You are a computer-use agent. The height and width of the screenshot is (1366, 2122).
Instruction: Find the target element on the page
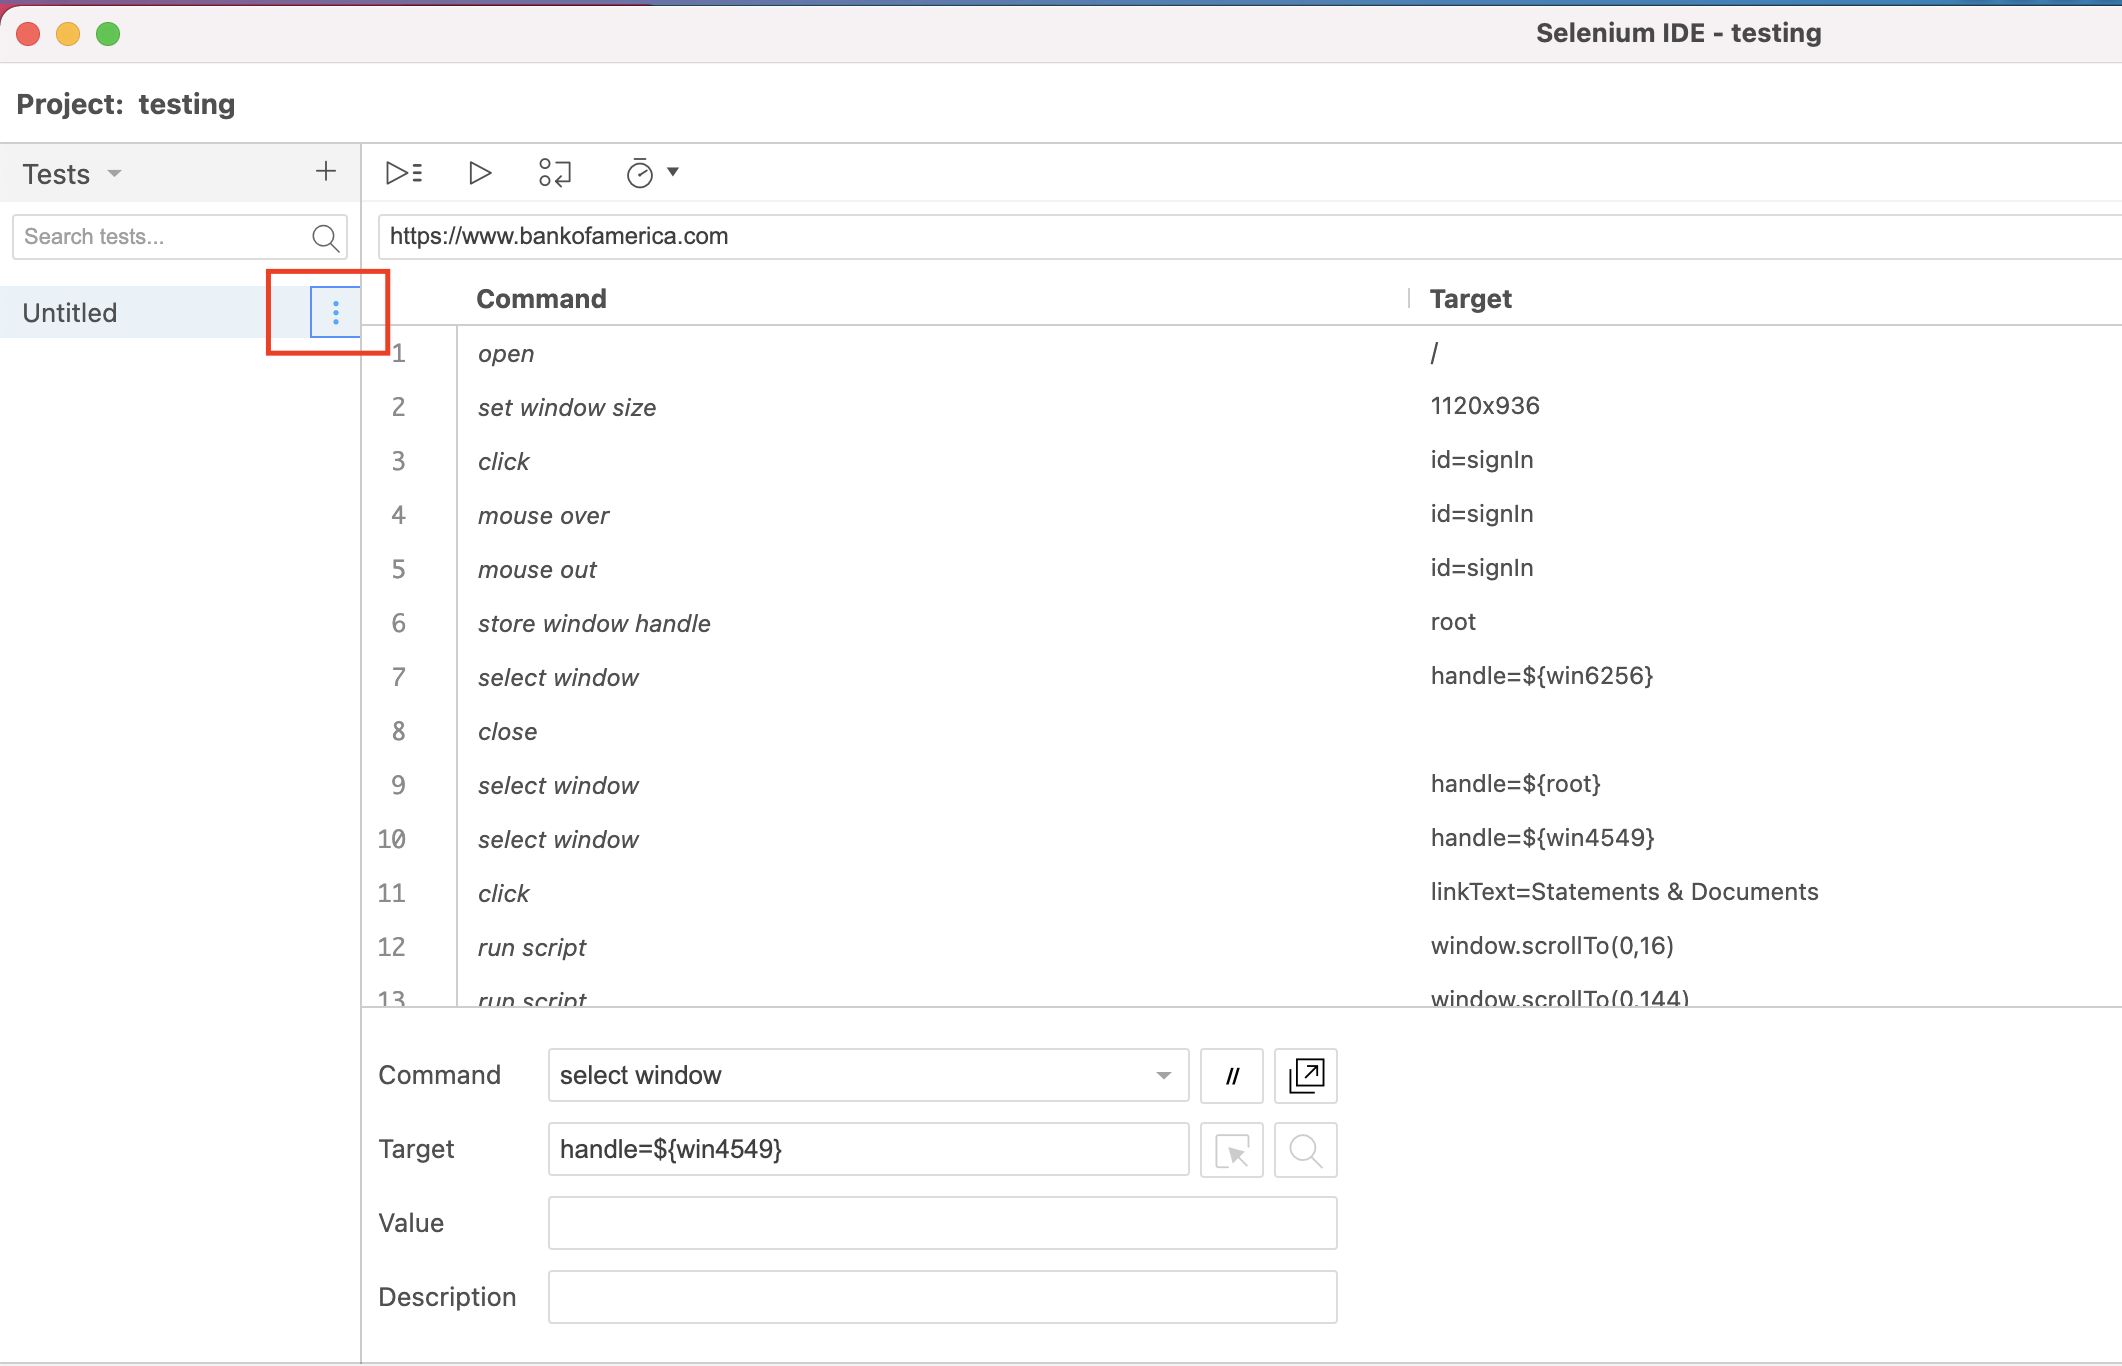[1305, 1150]
